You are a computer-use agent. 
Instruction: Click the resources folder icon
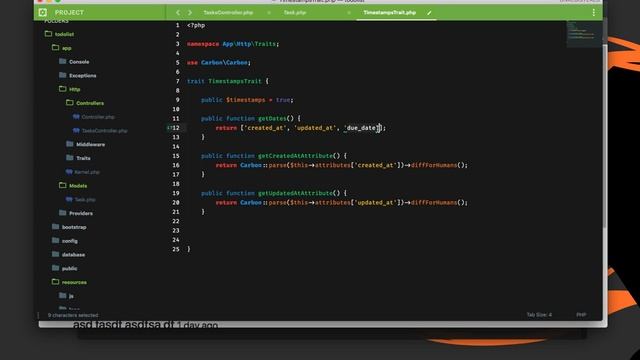coord(56,282)
